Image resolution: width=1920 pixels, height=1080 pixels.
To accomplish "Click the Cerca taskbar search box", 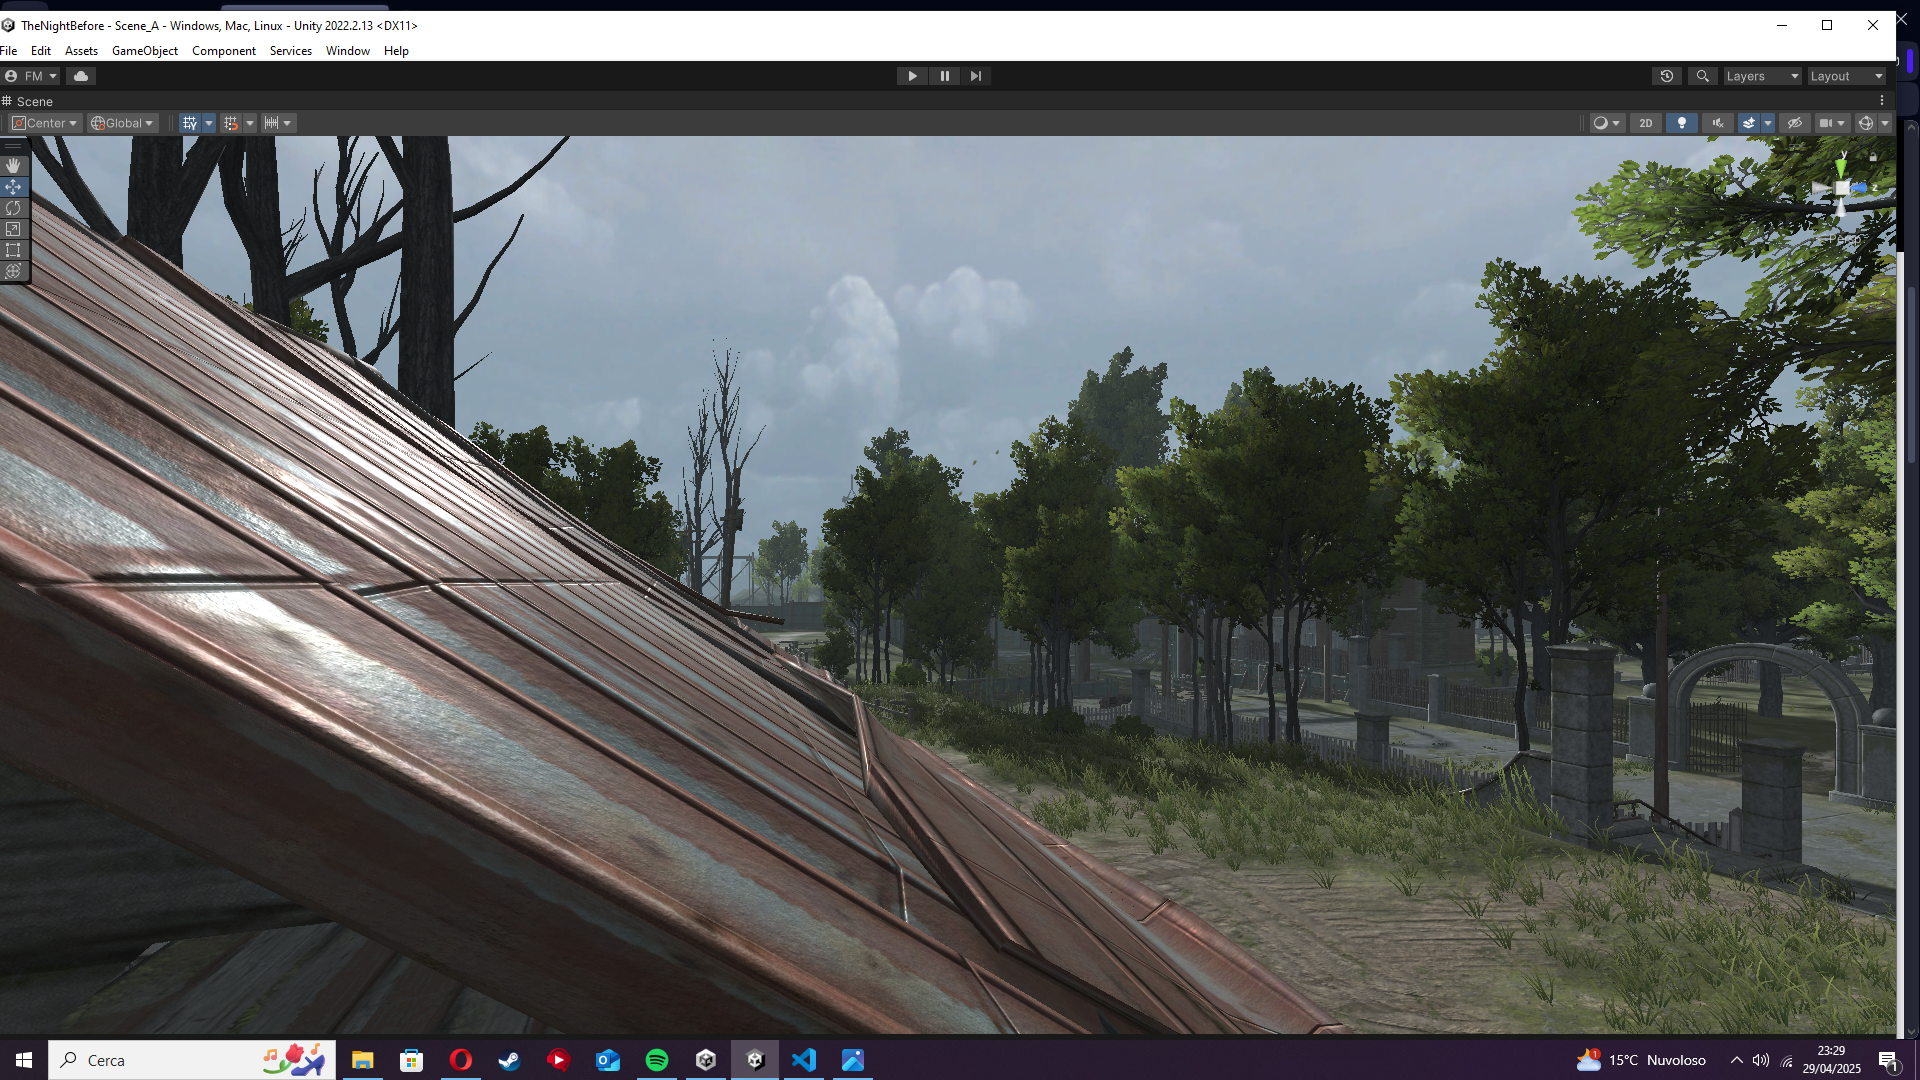I will [192, 1060].
